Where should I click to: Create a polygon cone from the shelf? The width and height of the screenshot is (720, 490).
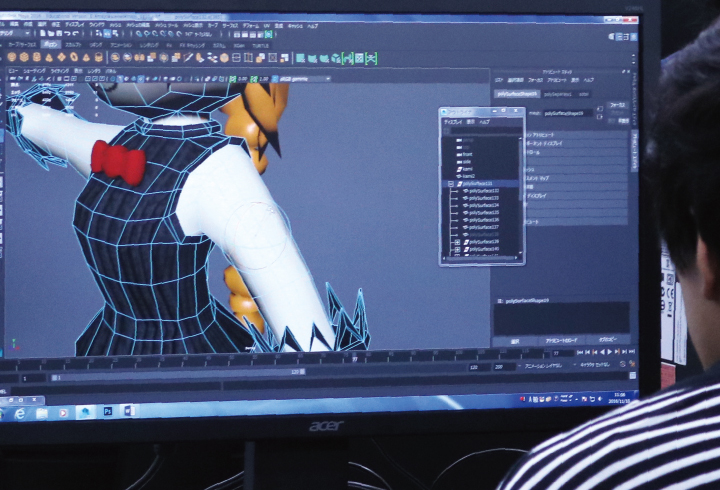coord(49,57)
